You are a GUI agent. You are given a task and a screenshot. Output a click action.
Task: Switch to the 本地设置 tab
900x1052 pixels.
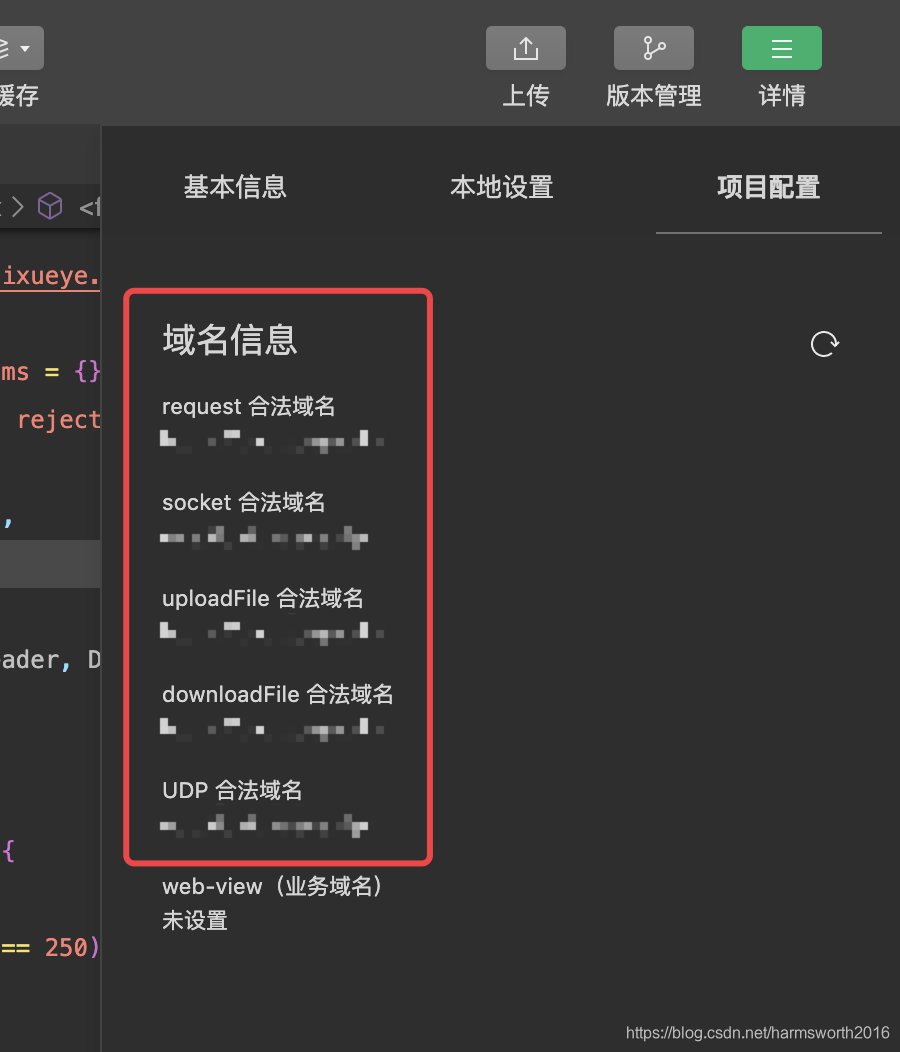click(x=501, y=187)
